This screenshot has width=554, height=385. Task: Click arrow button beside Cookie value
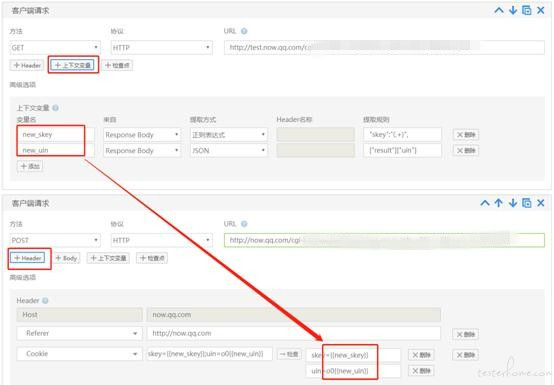(x=289, y=354)
